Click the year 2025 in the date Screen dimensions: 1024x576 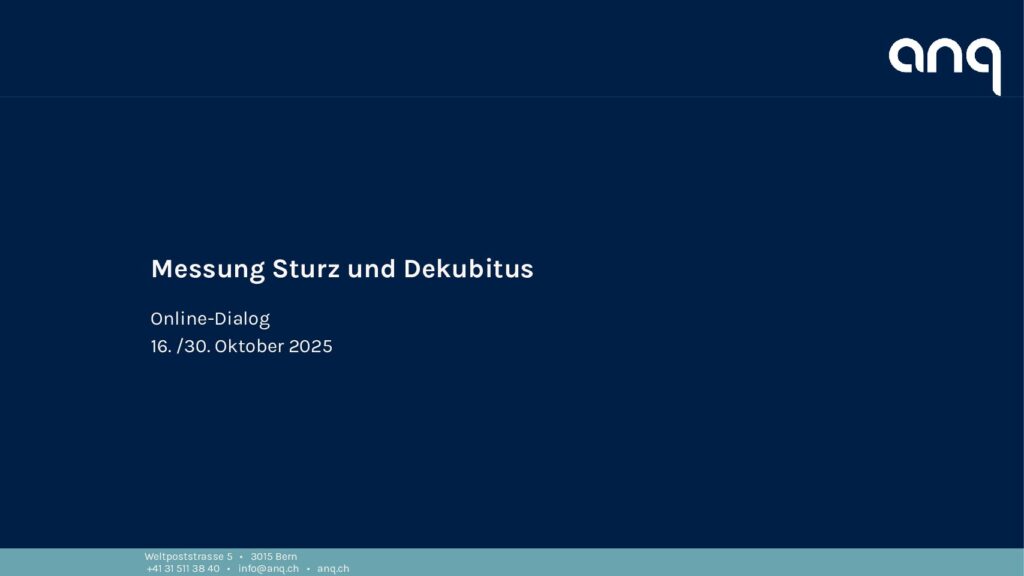click(310, 347)
